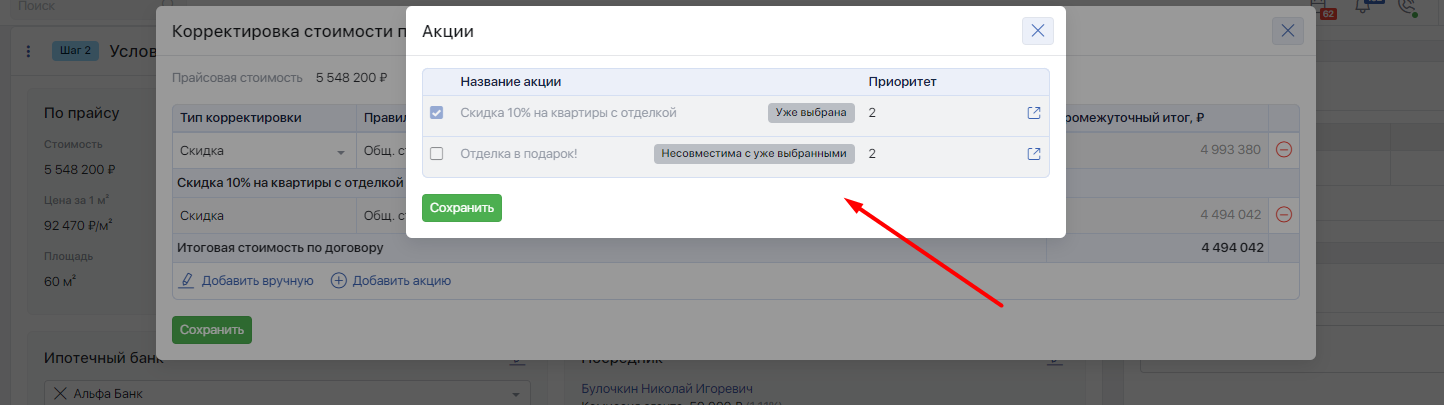Remove the 4 494 042 correction row
Viewport: 1444px width, 405px height.
(1284, 215)
